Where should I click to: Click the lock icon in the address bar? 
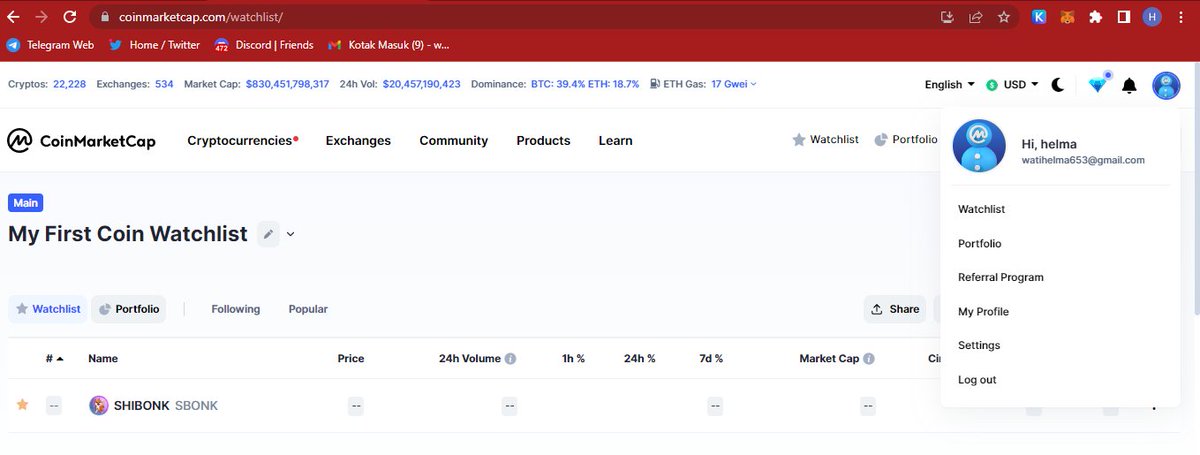point(105,17)
